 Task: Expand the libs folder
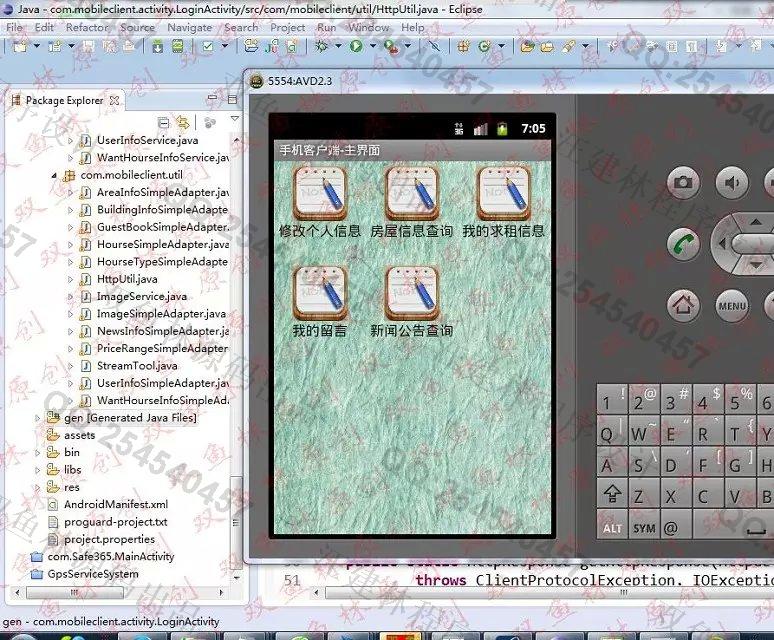click(38, 470)
